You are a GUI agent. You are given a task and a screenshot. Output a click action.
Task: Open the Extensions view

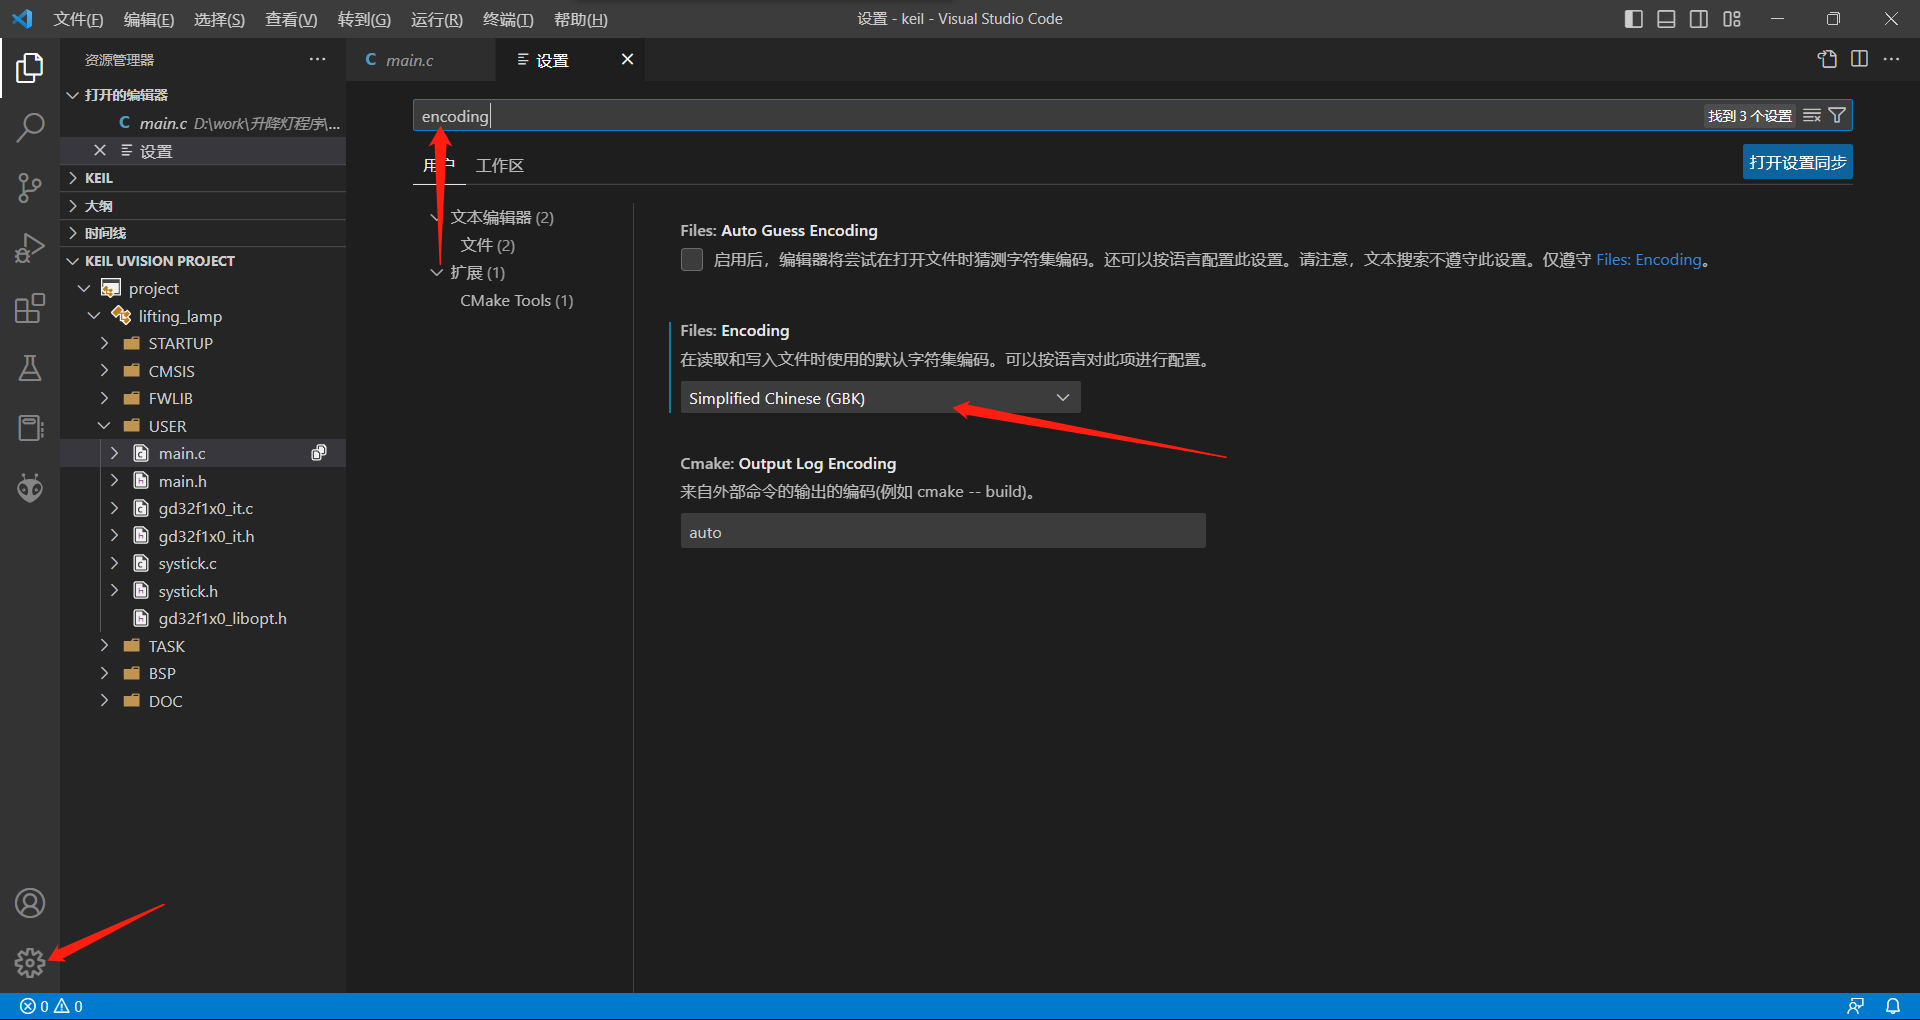(x=30, y=308)
